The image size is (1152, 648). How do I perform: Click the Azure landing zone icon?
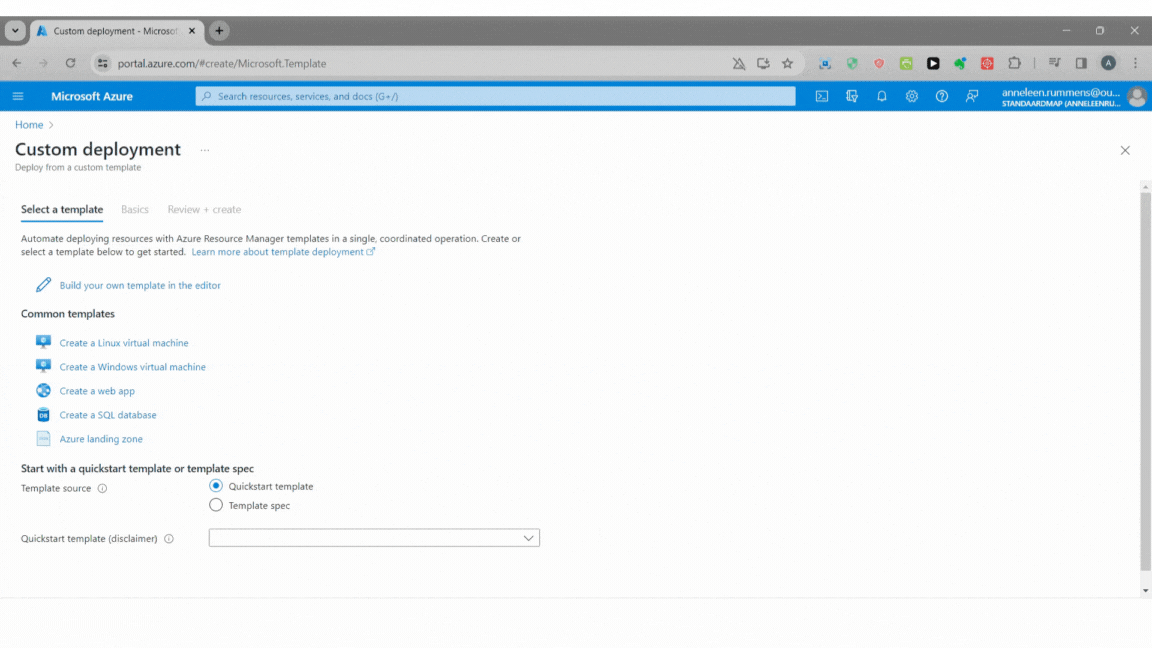coord(43,439)
